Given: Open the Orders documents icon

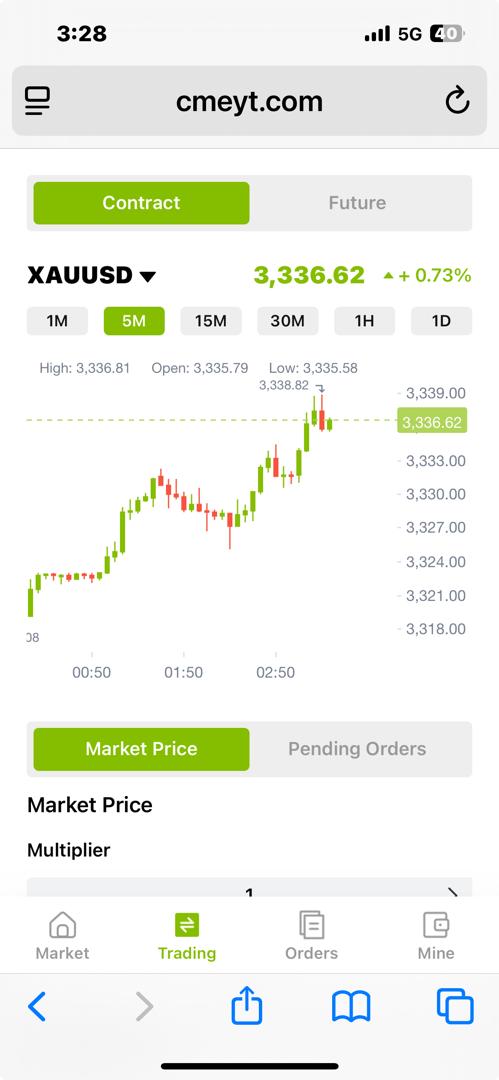Looking at the screenshot, I should (x=312, y=924).
